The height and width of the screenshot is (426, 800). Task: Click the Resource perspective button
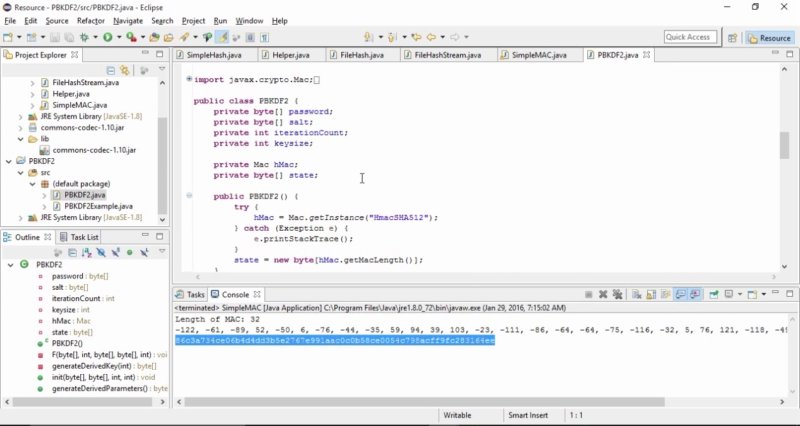click(x=769, y=38)
